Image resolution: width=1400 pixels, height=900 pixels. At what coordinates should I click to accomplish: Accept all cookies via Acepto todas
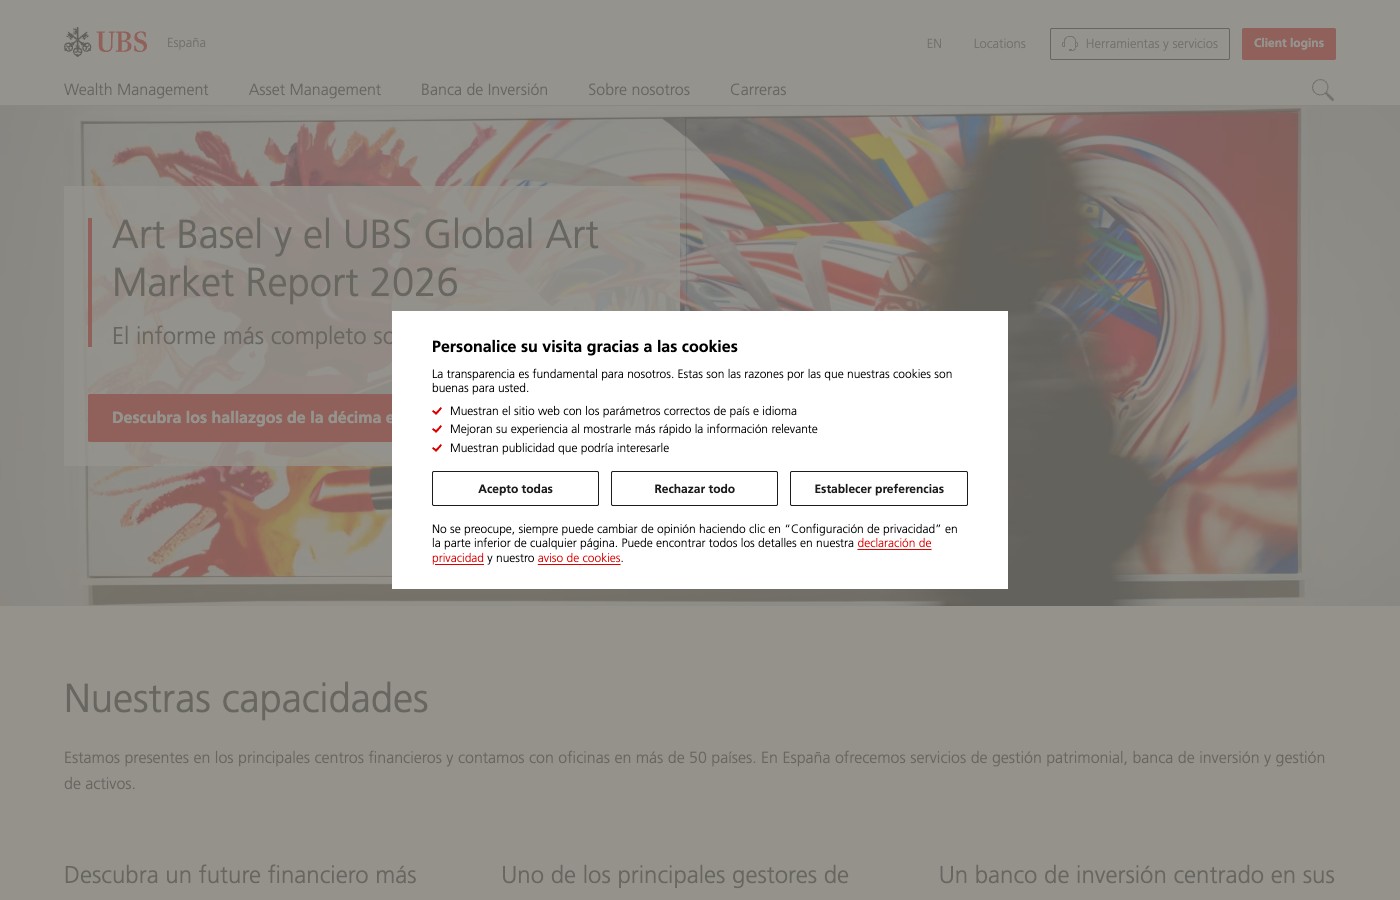point(514,488)
